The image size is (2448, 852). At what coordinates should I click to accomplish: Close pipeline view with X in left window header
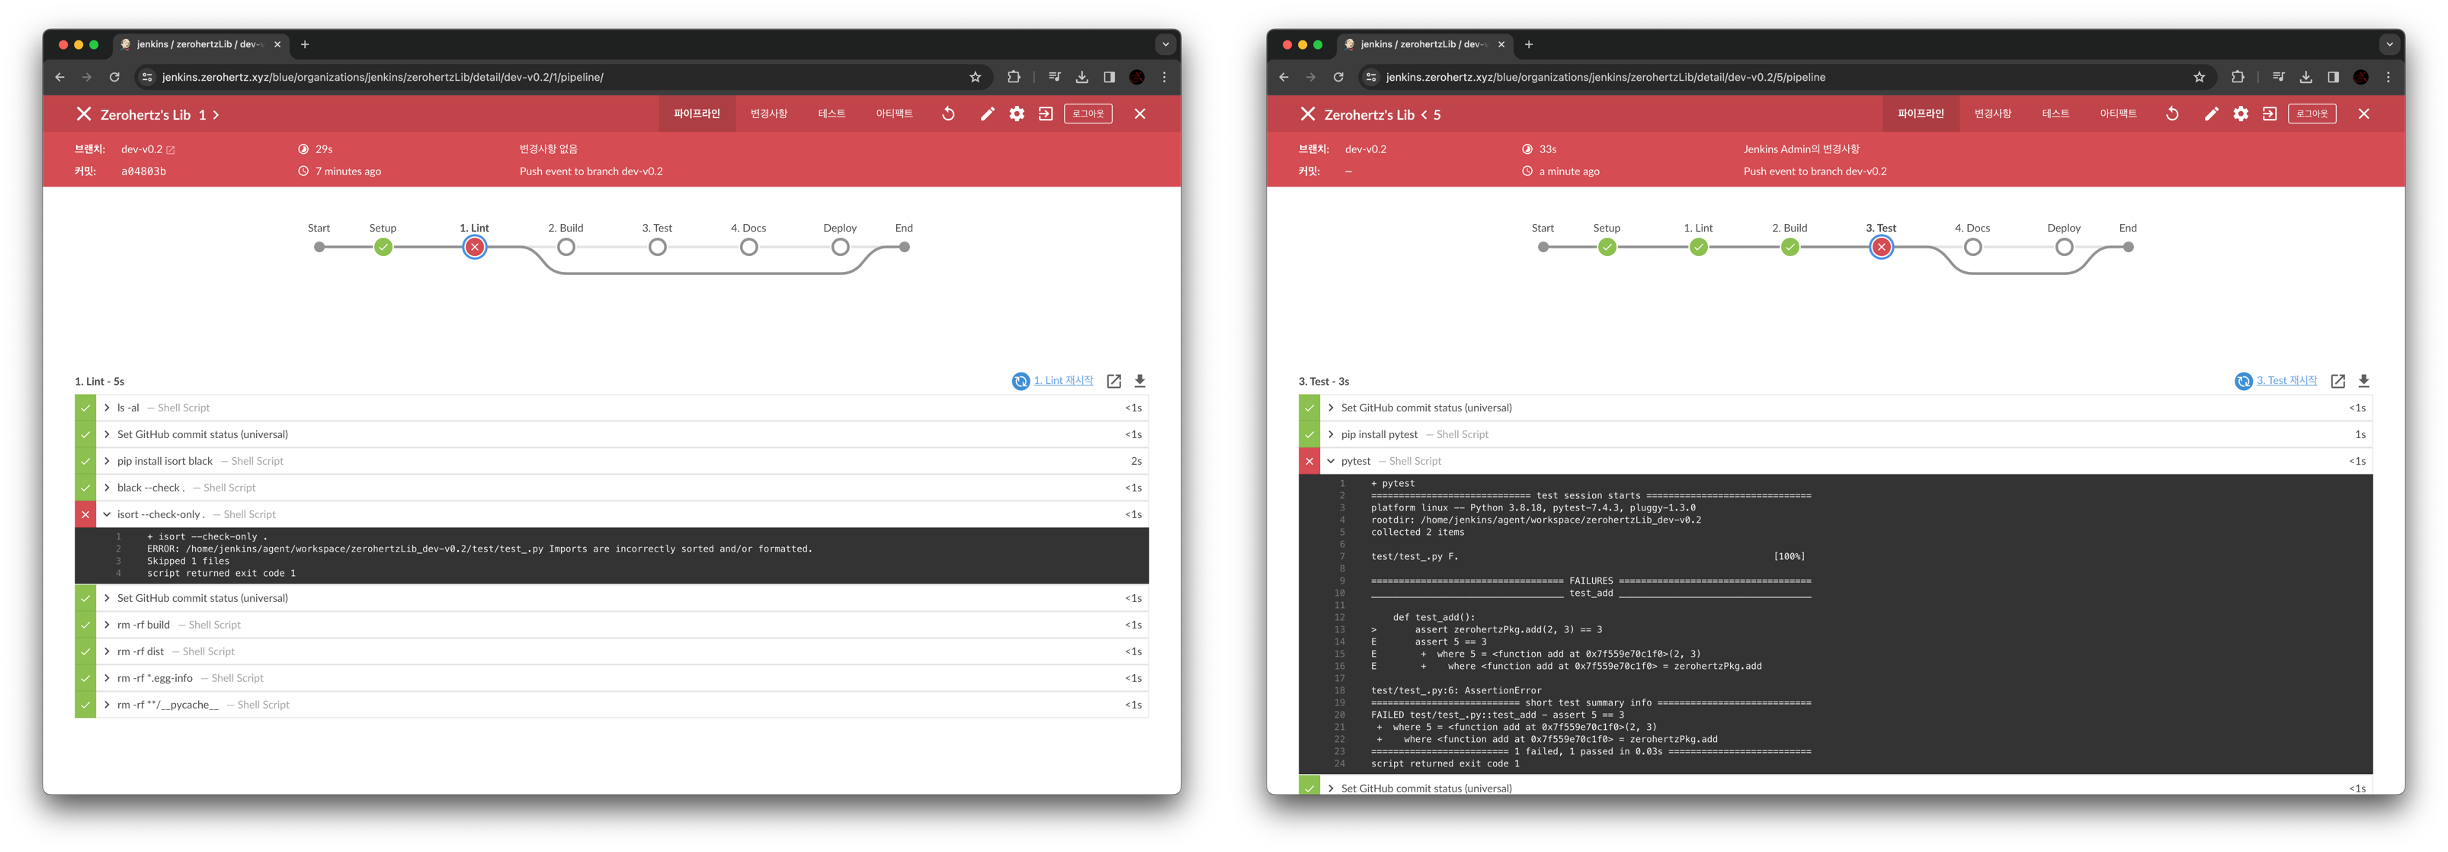(x=1140, y=114)
